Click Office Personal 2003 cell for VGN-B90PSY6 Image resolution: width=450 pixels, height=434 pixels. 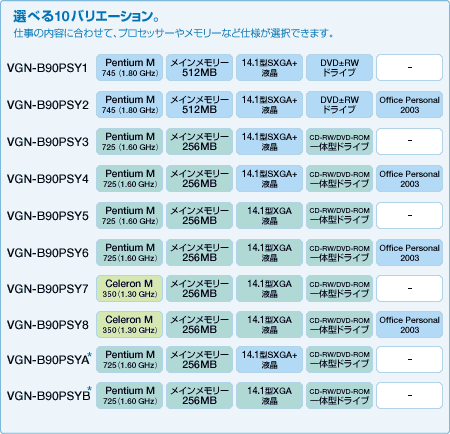pyautogui.click(x=409, y=253)
